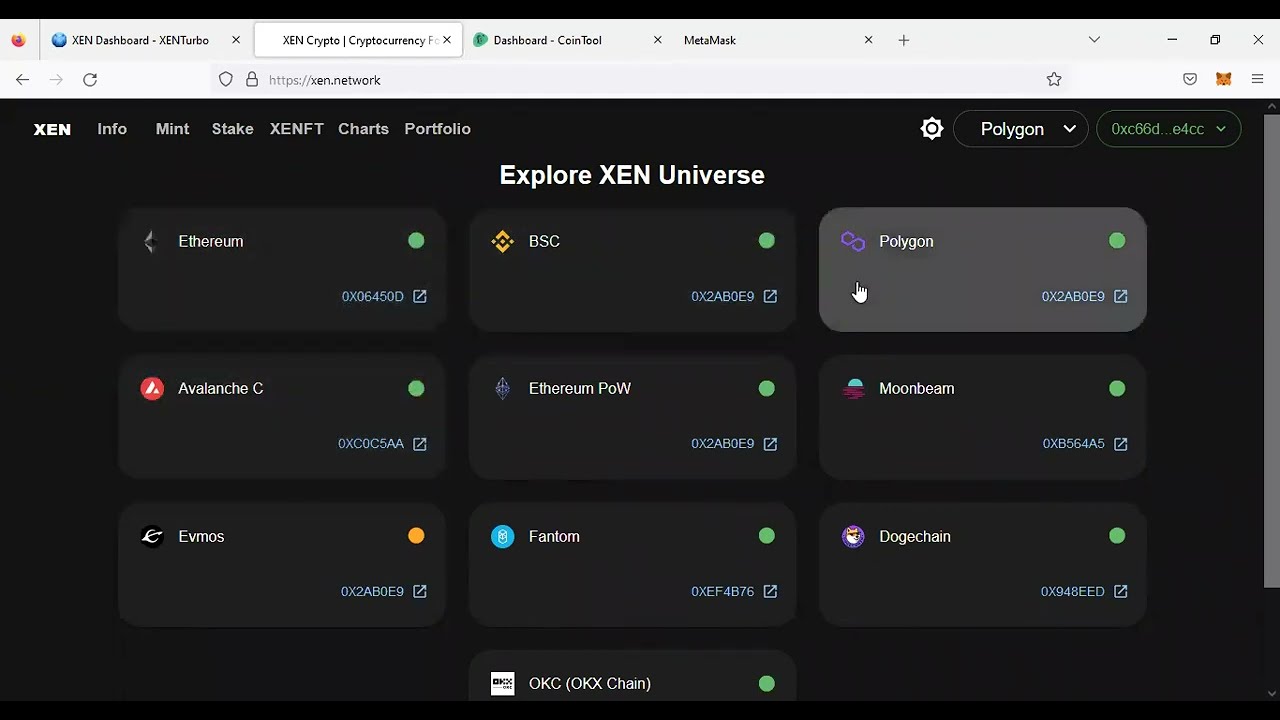Click the Ethereum diamond logo icon
This screenshot has width=1280, height=720.
point(152,241)
